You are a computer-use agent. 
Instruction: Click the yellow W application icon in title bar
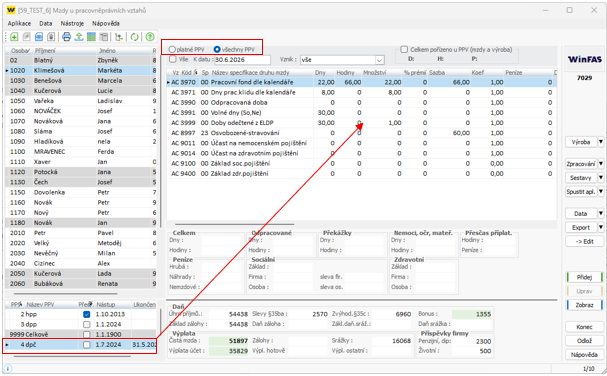point(11,10)
